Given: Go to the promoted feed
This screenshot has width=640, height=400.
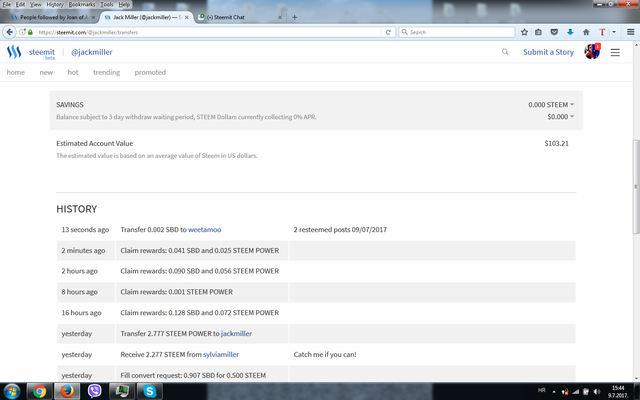Looking at the screenshot, I should pyautogui.click(x=150, y=72).
